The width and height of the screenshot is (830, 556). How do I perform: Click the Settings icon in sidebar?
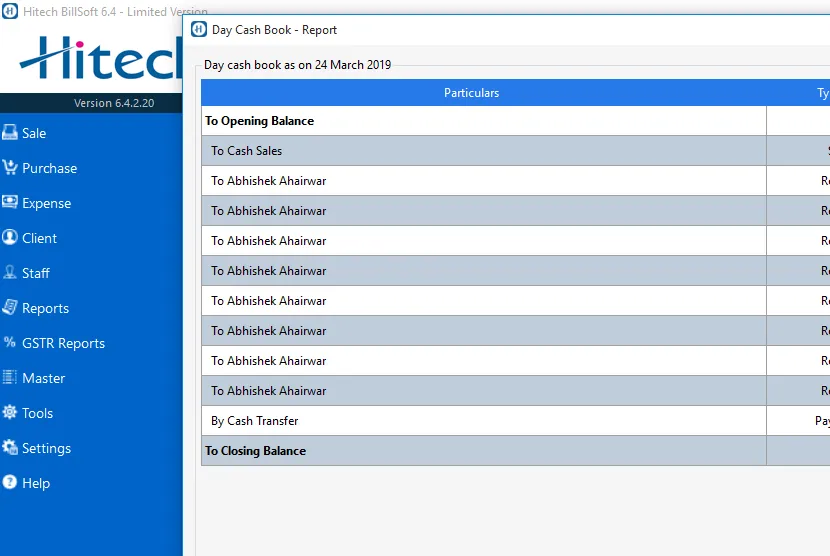pyautogui.click(x=10, y=448)
